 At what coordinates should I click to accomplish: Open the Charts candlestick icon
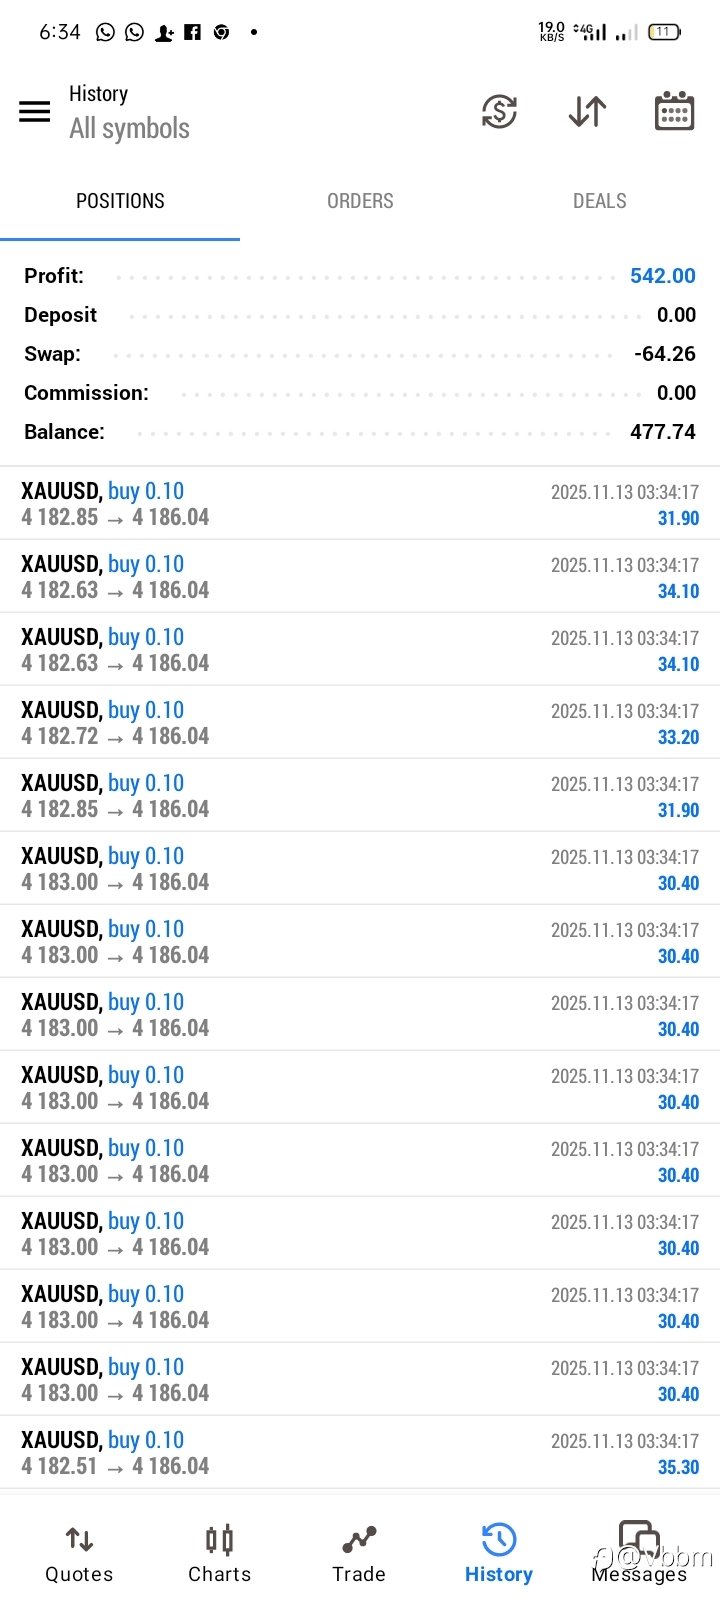pos(219,1540)
